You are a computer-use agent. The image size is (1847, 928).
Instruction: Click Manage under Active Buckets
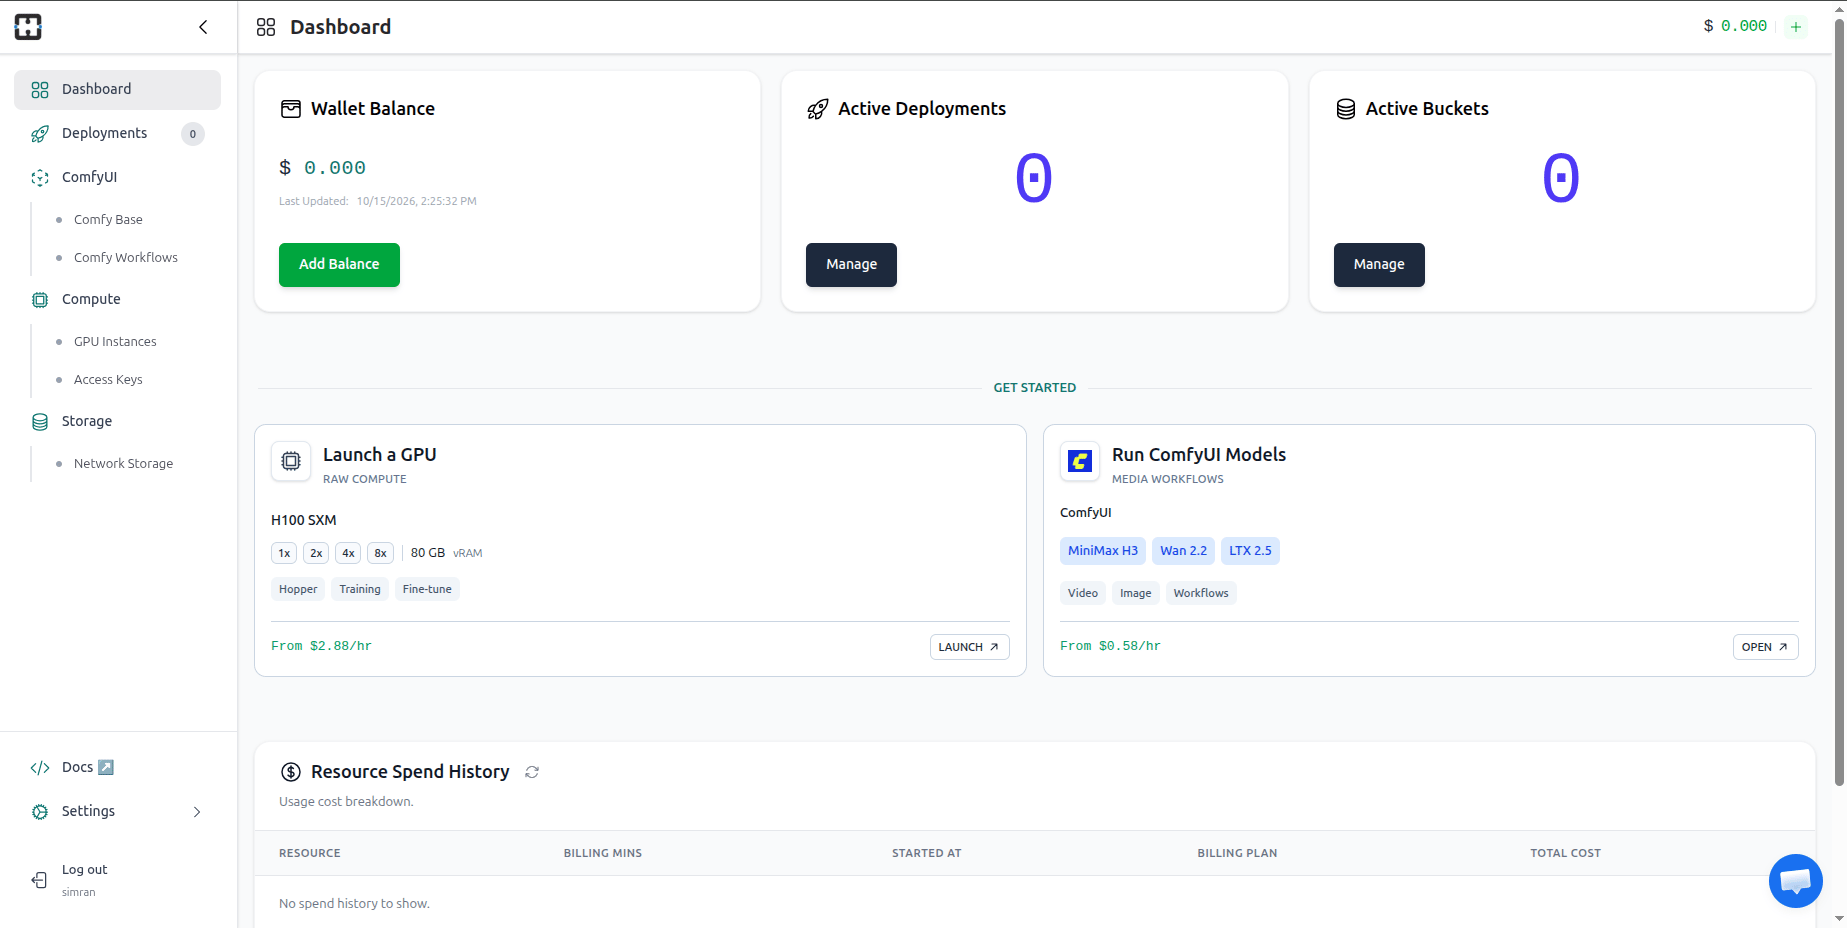(x=1379, y=265)
